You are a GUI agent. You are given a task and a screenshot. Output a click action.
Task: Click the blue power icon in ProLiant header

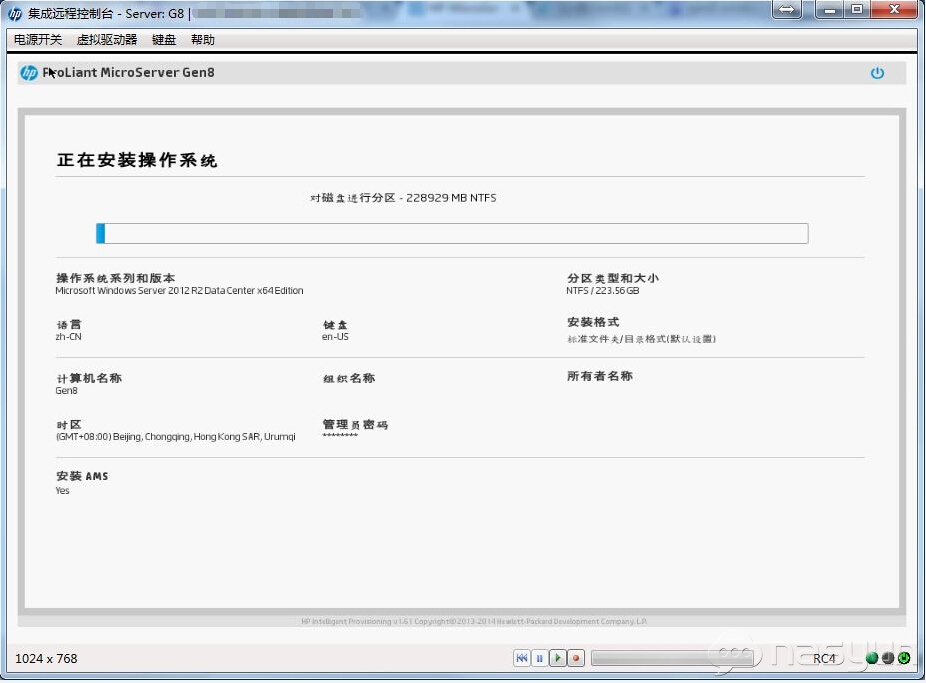(x=877, y=73)
